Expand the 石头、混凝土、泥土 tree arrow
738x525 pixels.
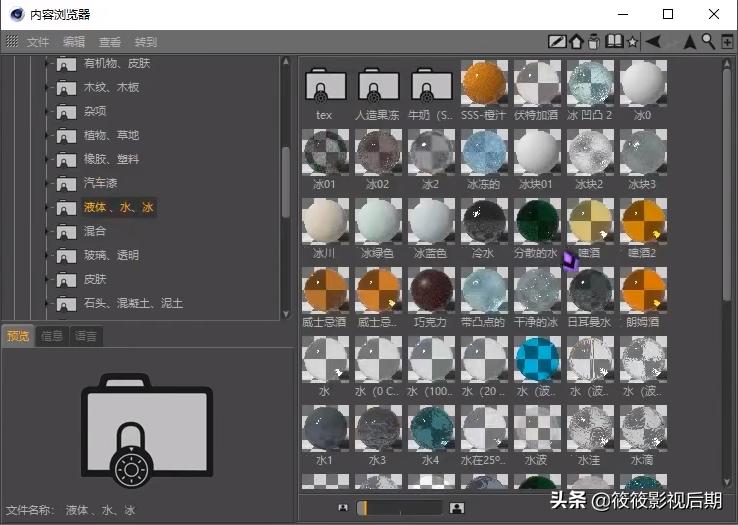point(46,303)
